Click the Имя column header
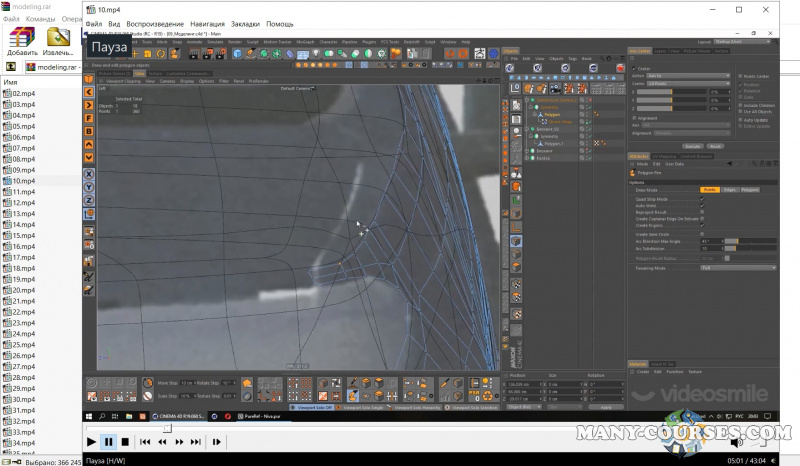 (x=11, y=82)
